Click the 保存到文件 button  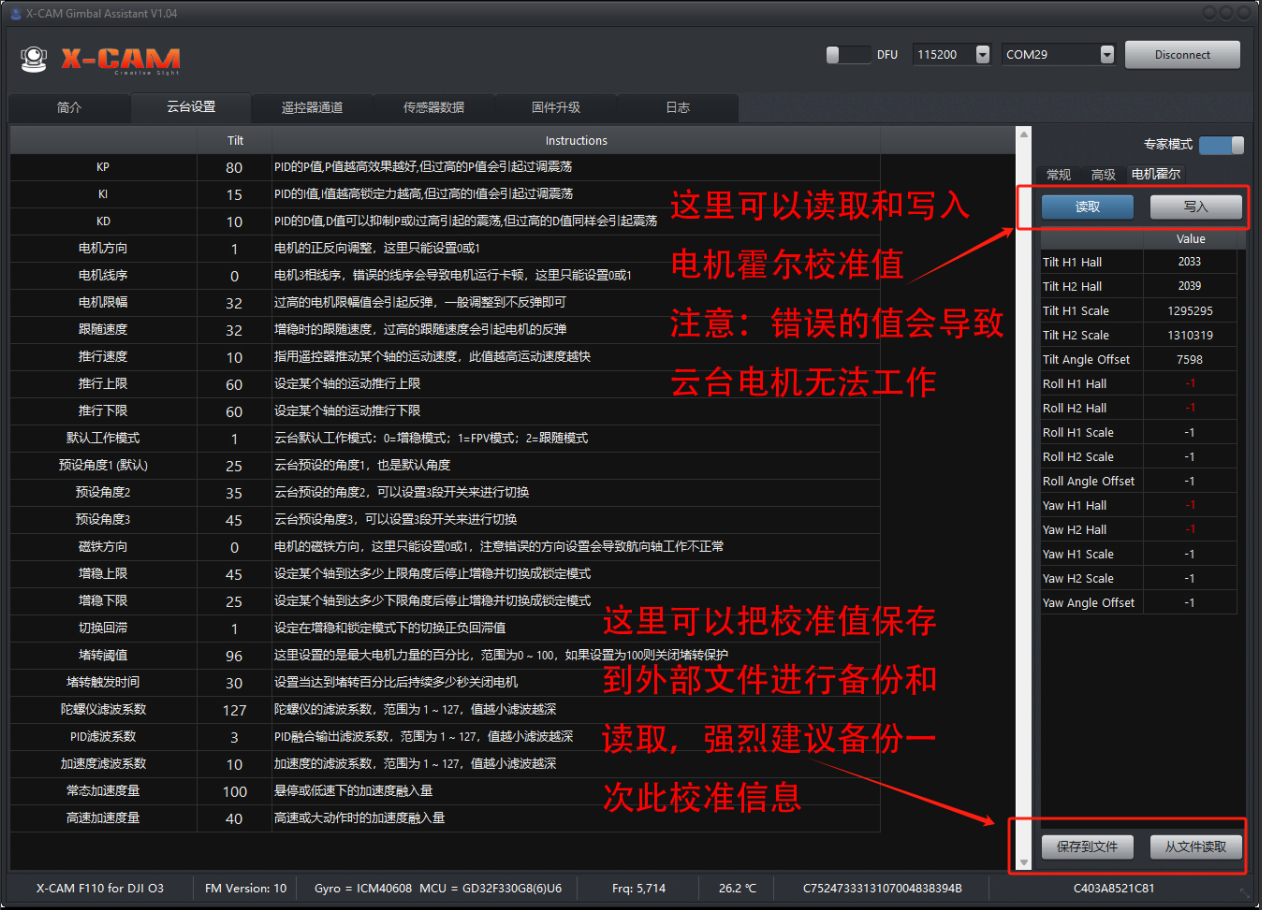tap(1088, 847)
